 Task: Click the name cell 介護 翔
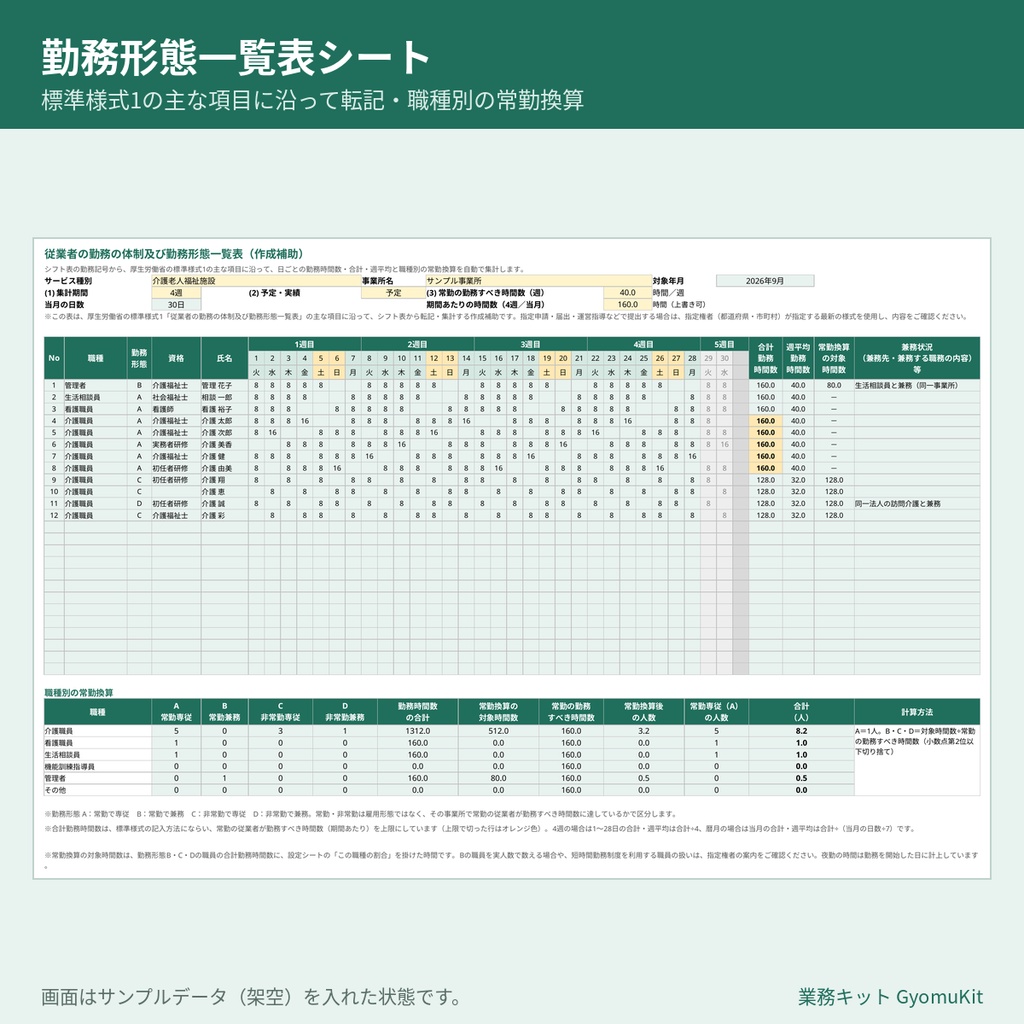click(x=224, y=480)
